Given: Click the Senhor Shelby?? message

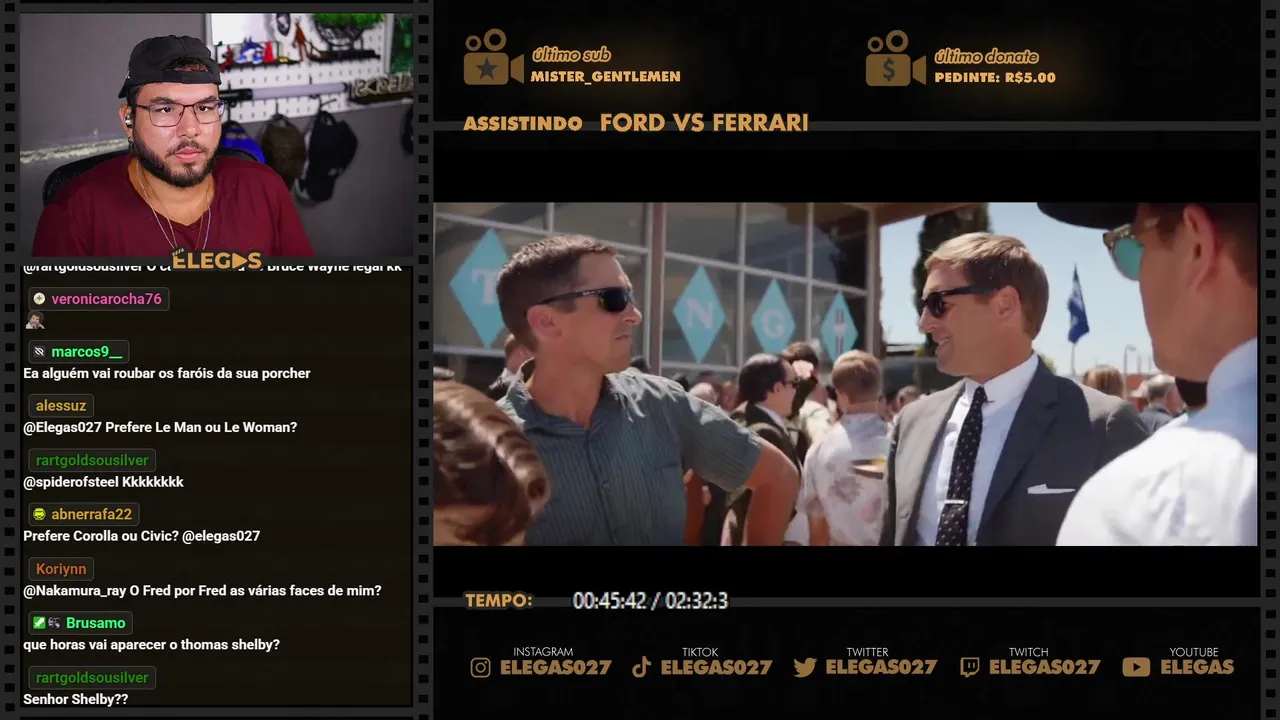Looking at the screenshot, I should 75,699.
